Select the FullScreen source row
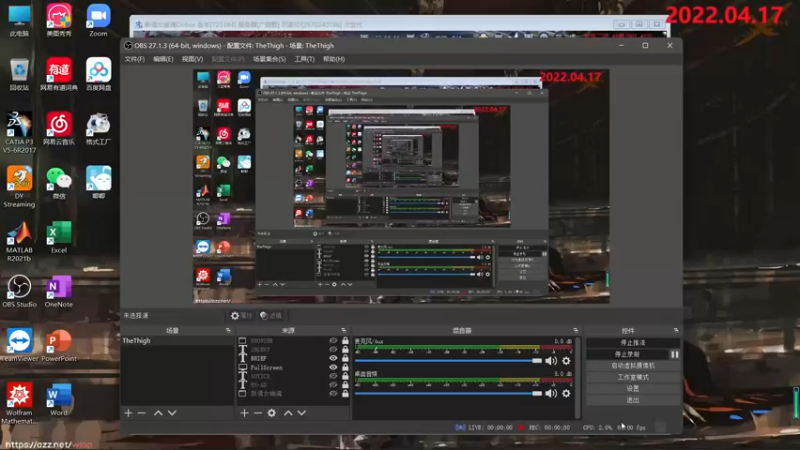The image size is (800, 450). click(x=294, y=367)
